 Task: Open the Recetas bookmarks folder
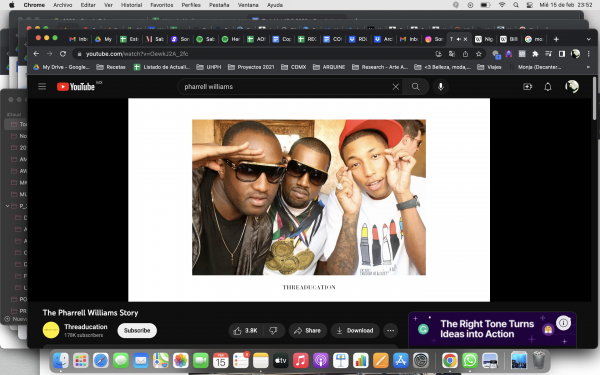[111, 67]
